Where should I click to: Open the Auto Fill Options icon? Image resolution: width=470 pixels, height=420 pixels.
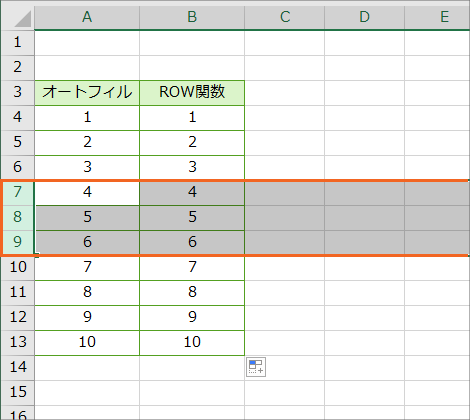click(x=256, y=367)
